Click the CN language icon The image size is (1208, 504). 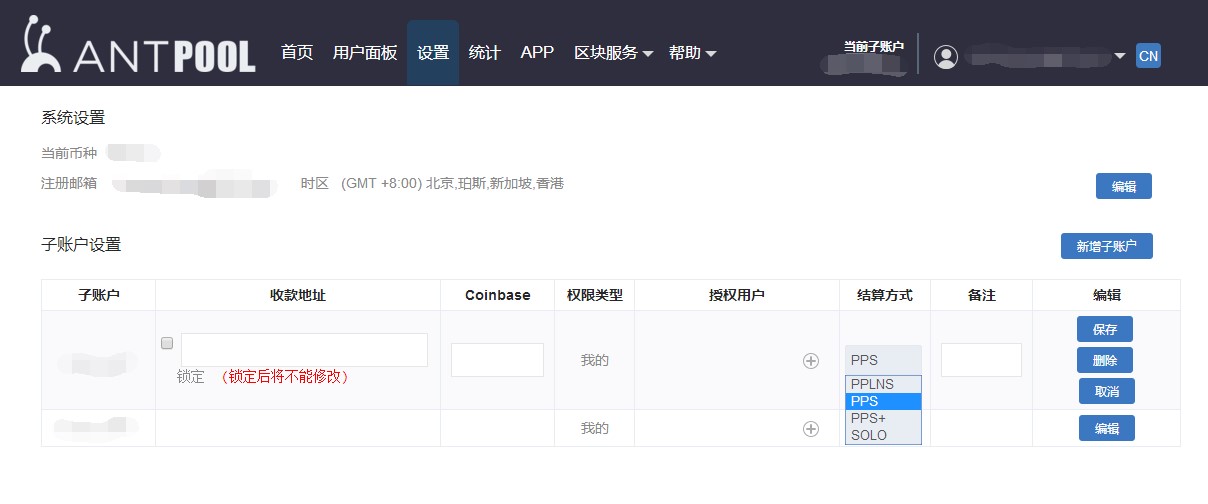coord(1148,56)
